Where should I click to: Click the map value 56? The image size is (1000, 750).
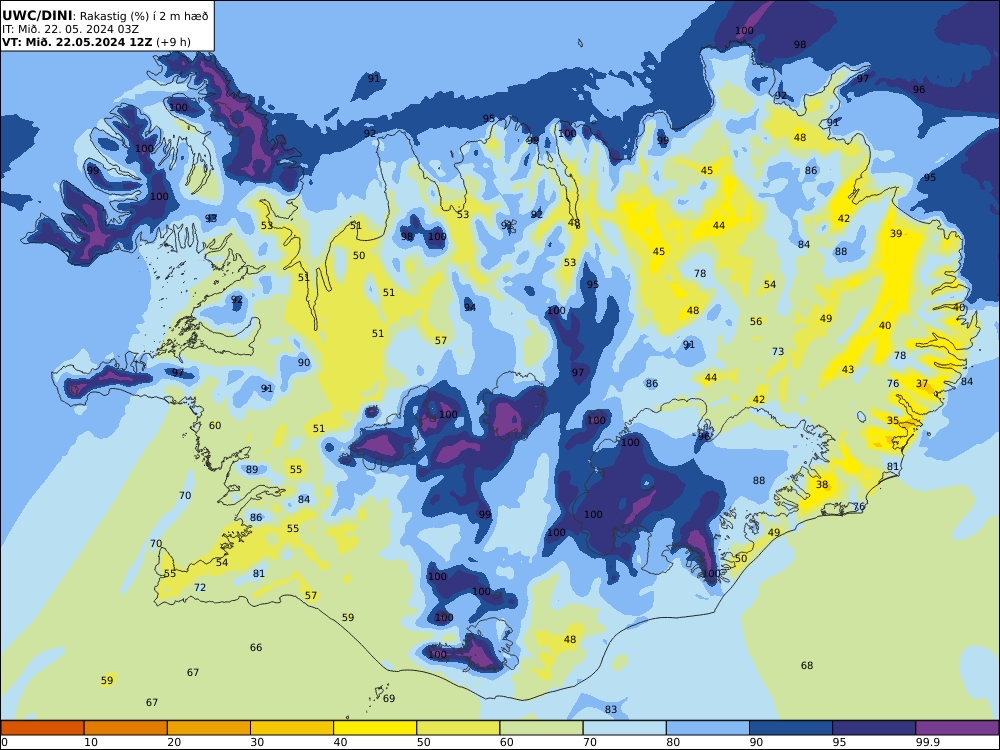tap(756, 321)
